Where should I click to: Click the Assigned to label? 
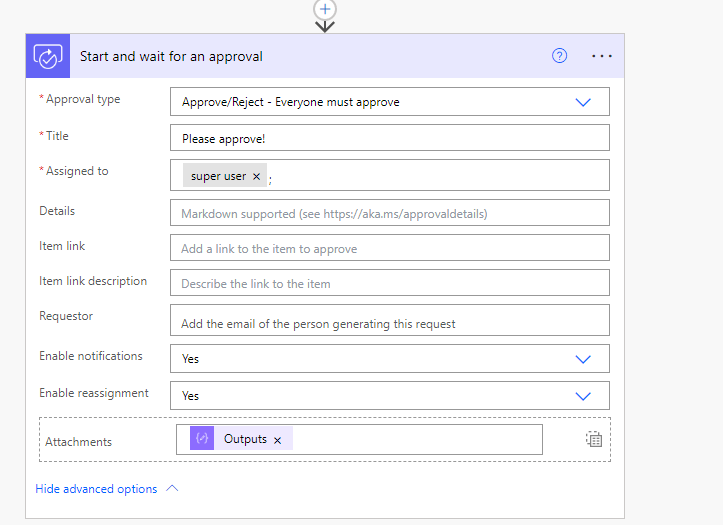tap(77, 171)
